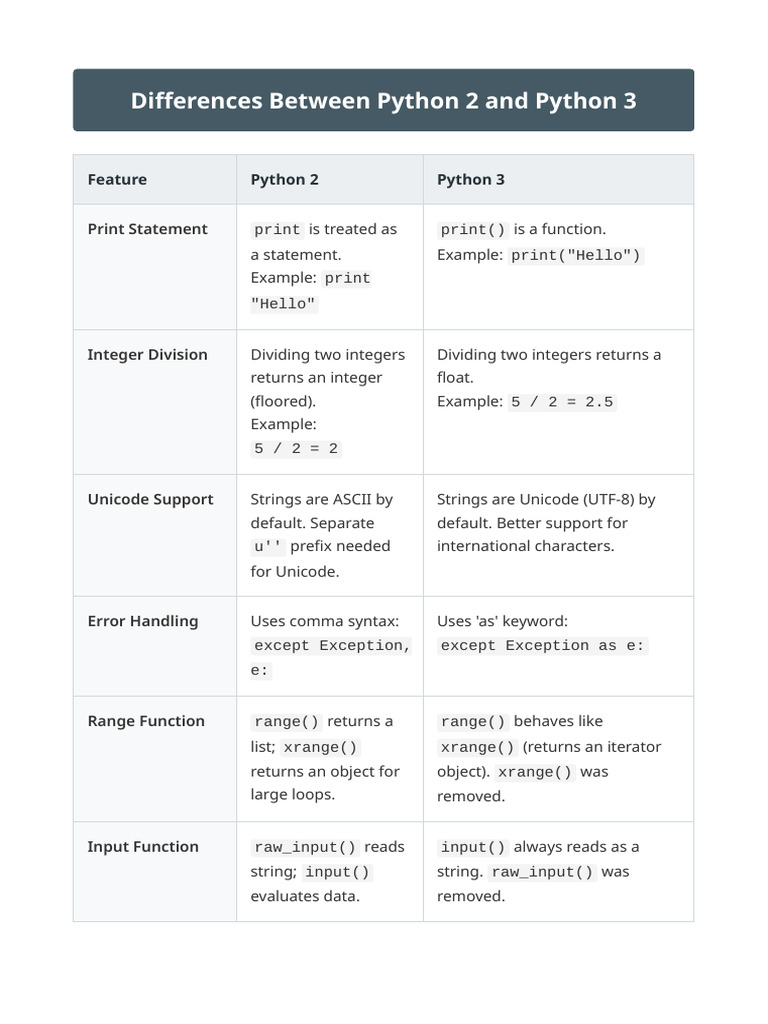Select the Feature column header
The width and height of the screenshot is (768, 1024).
pos(117,180)
